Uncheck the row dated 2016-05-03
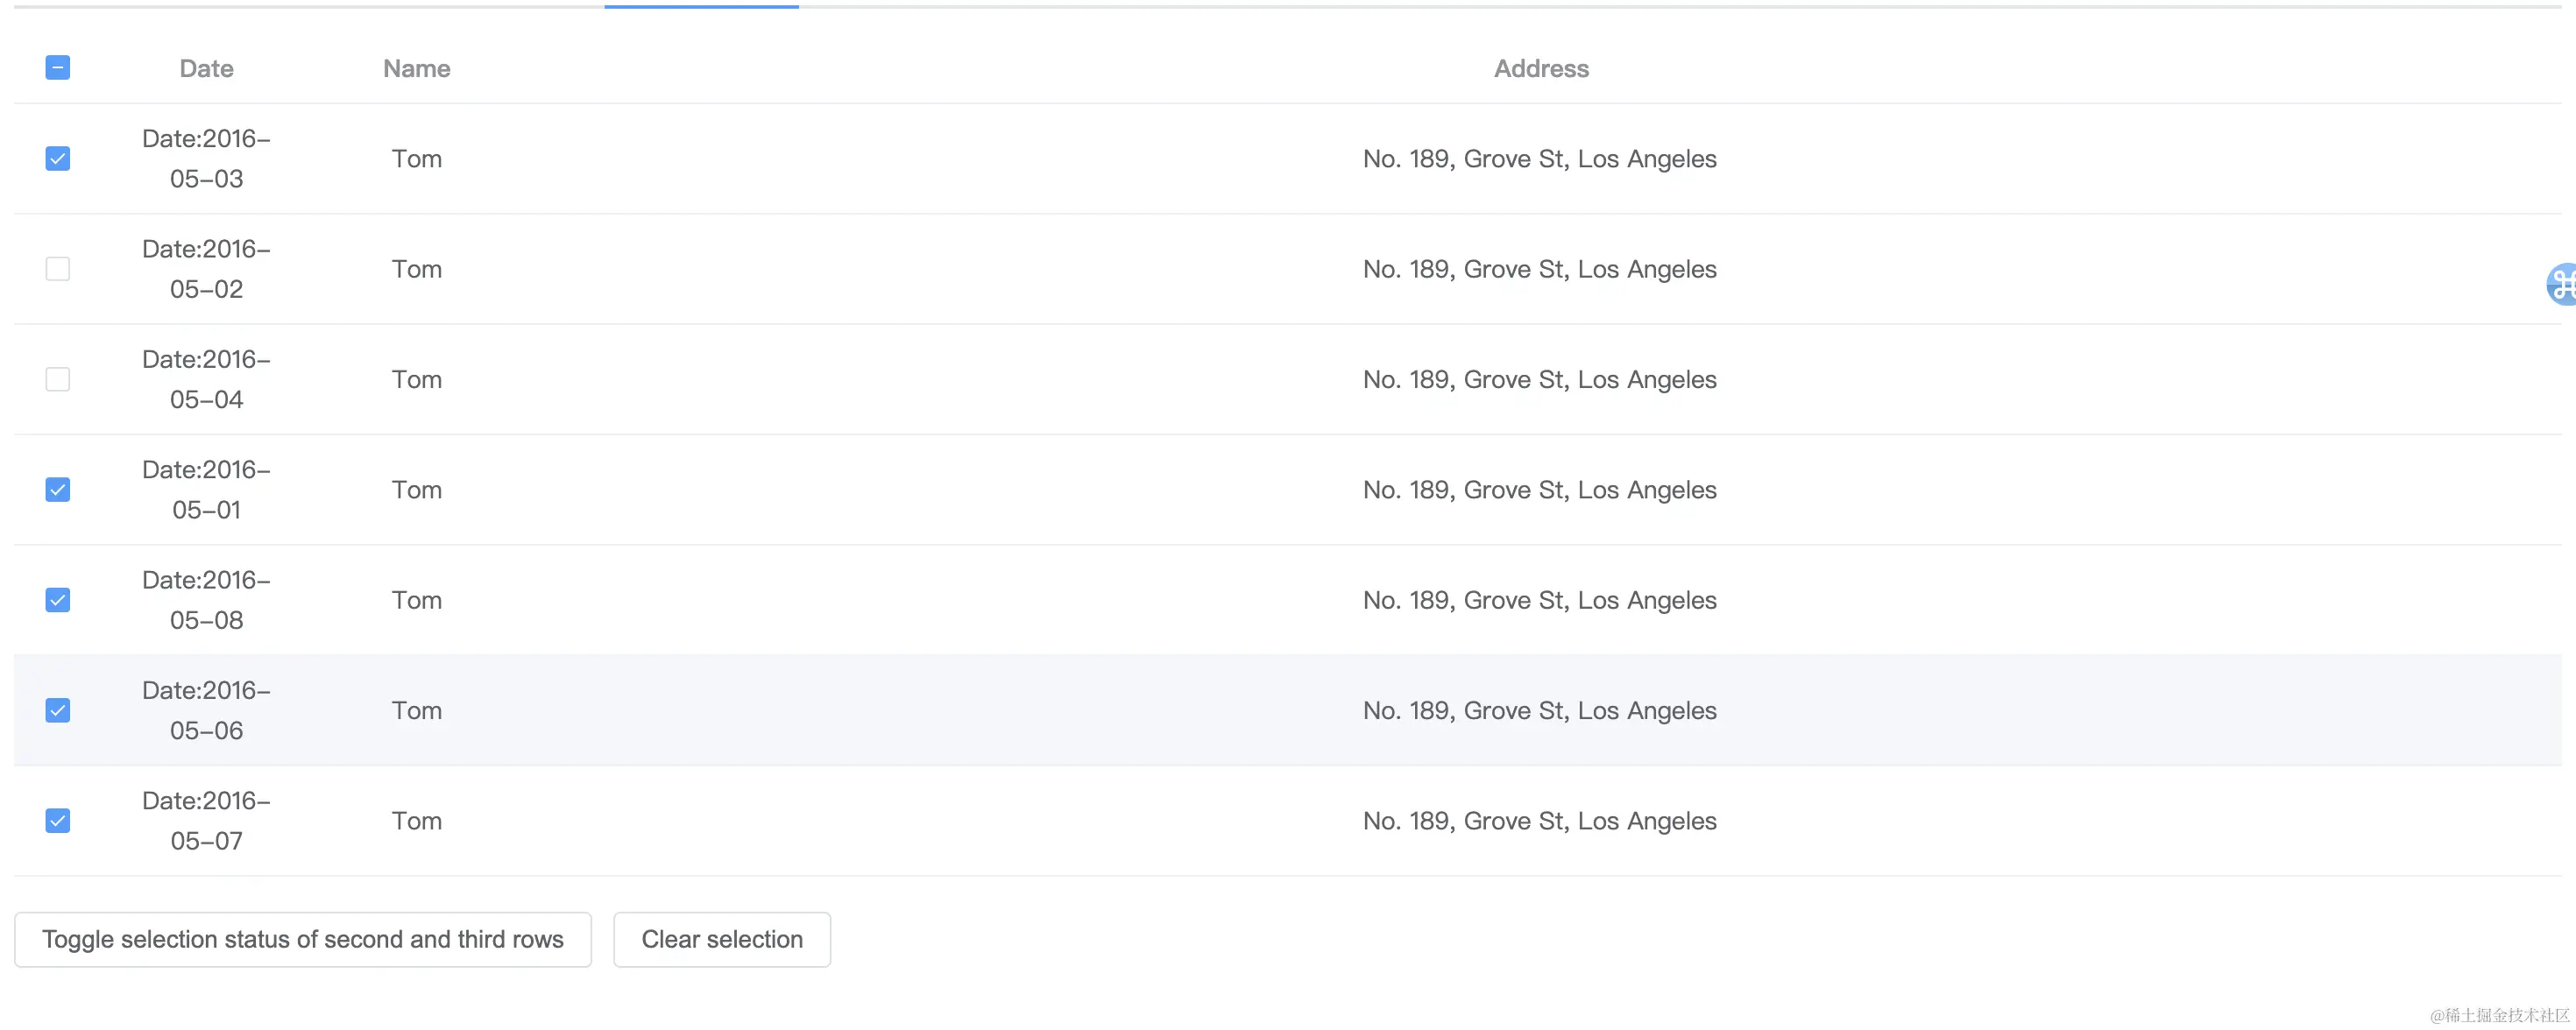Image resolution: width=2576 pixels, height=1030 pixels. click(58, 159)
